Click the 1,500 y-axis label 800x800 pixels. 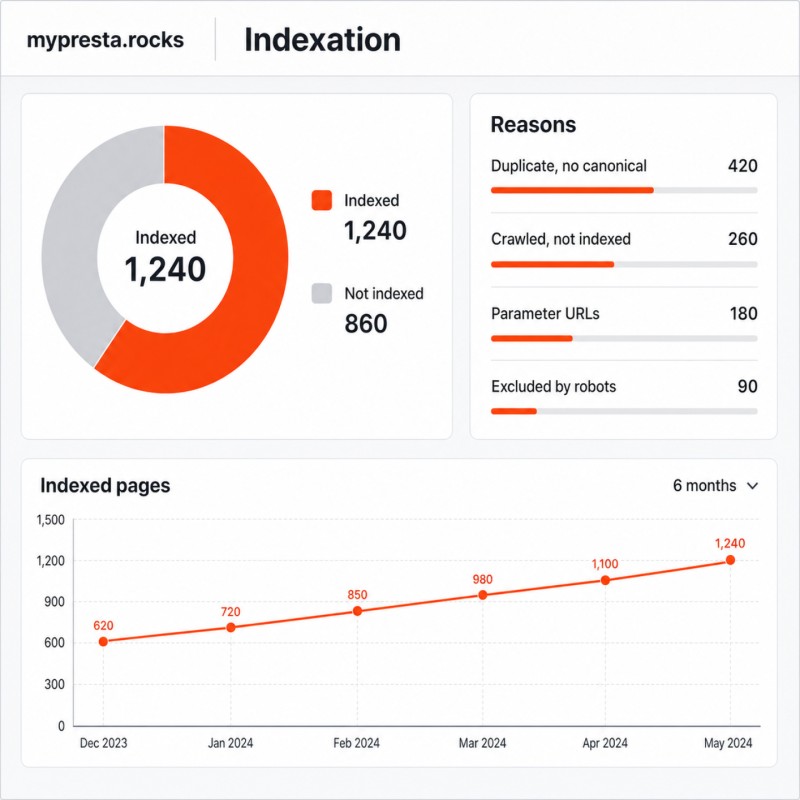pyautogui.click(x=51, y=520)
